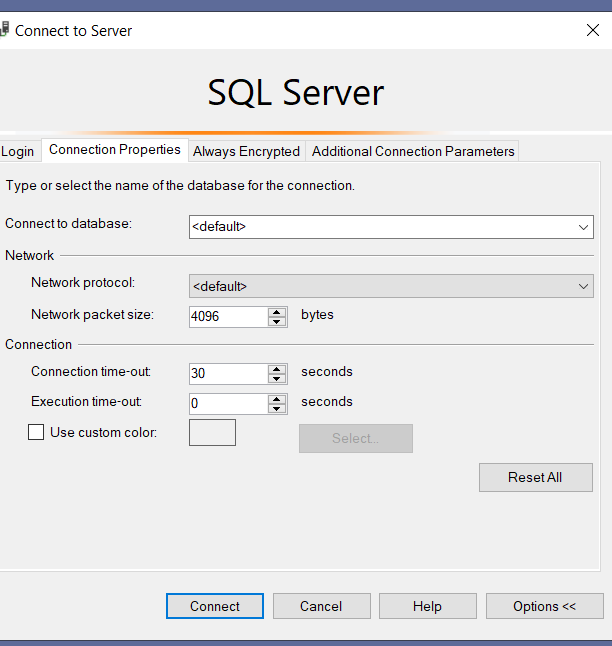Image resolution: width=612 pixels, height=646 pixels.
Task: Increase network packet size with up arrow
Action: click(277, 312)
